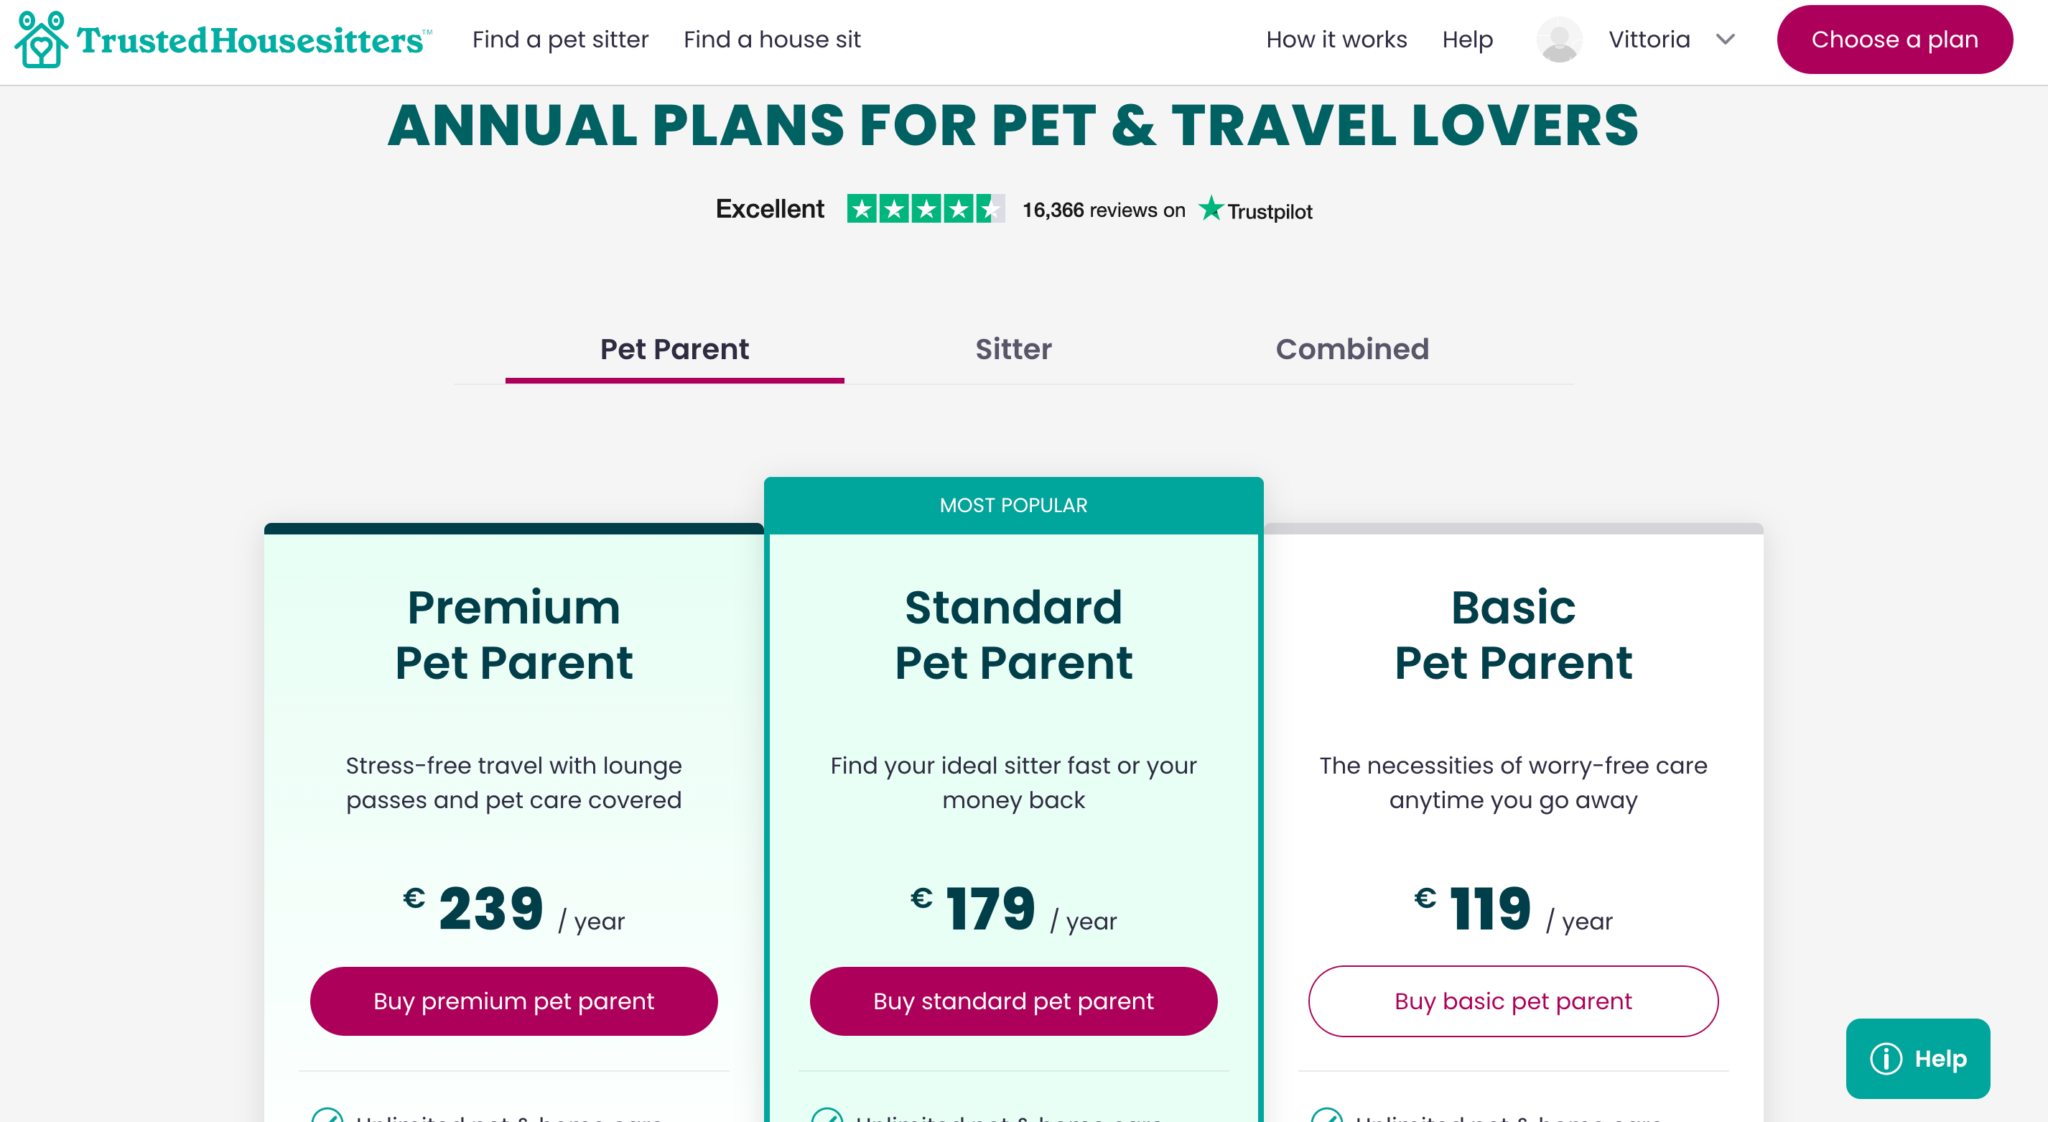Click the checkmark under the Basic Pet Parent card
This screenshot has height=1122, width=2048.
point(1327,1116)
